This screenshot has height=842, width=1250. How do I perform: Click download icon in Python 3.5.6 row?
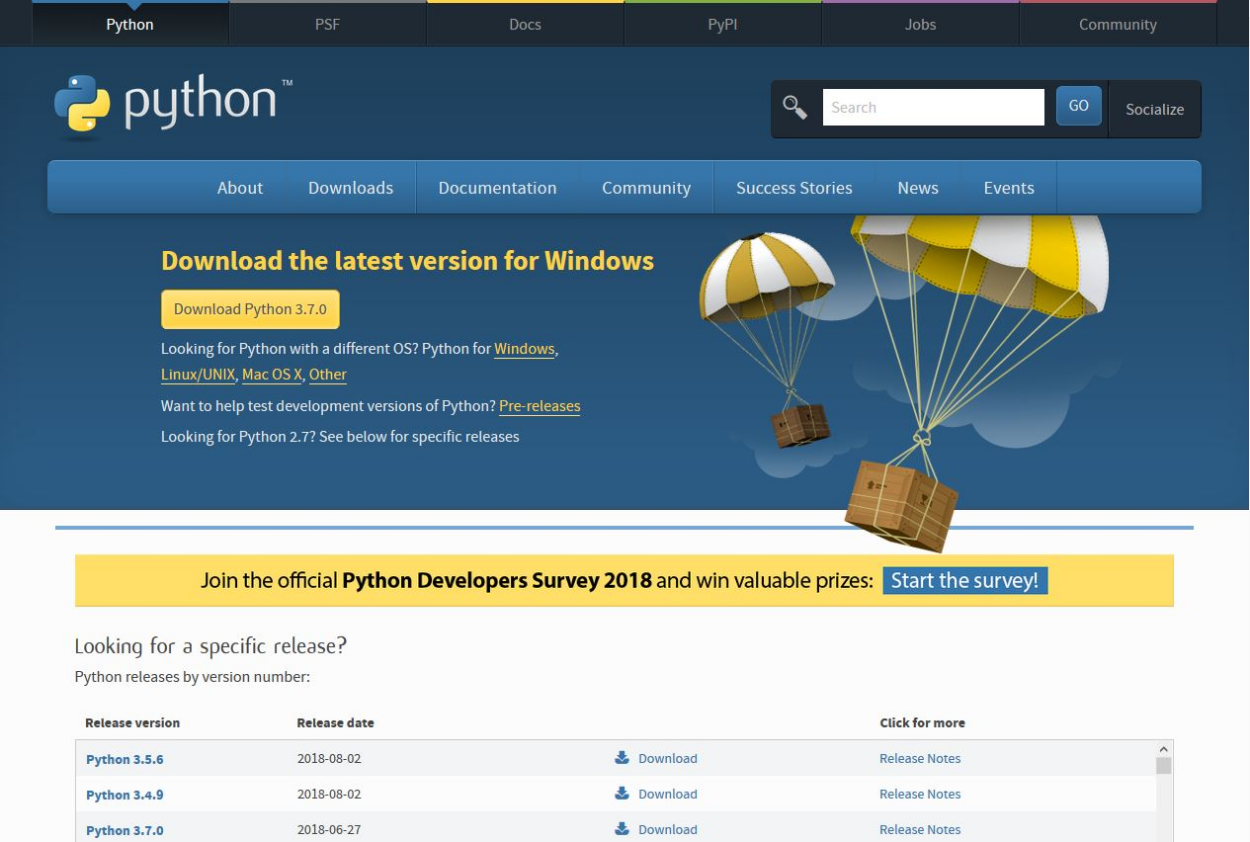(x=622, y=758)
